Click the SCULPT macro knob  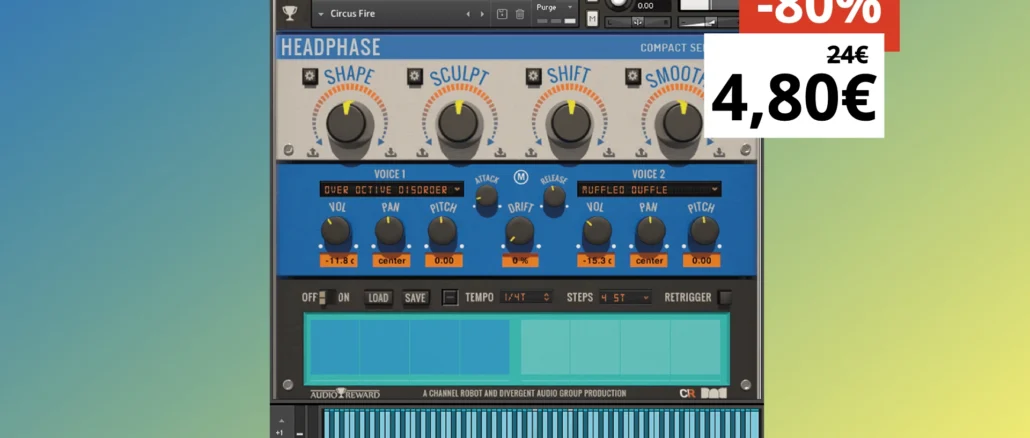[459, 124]
